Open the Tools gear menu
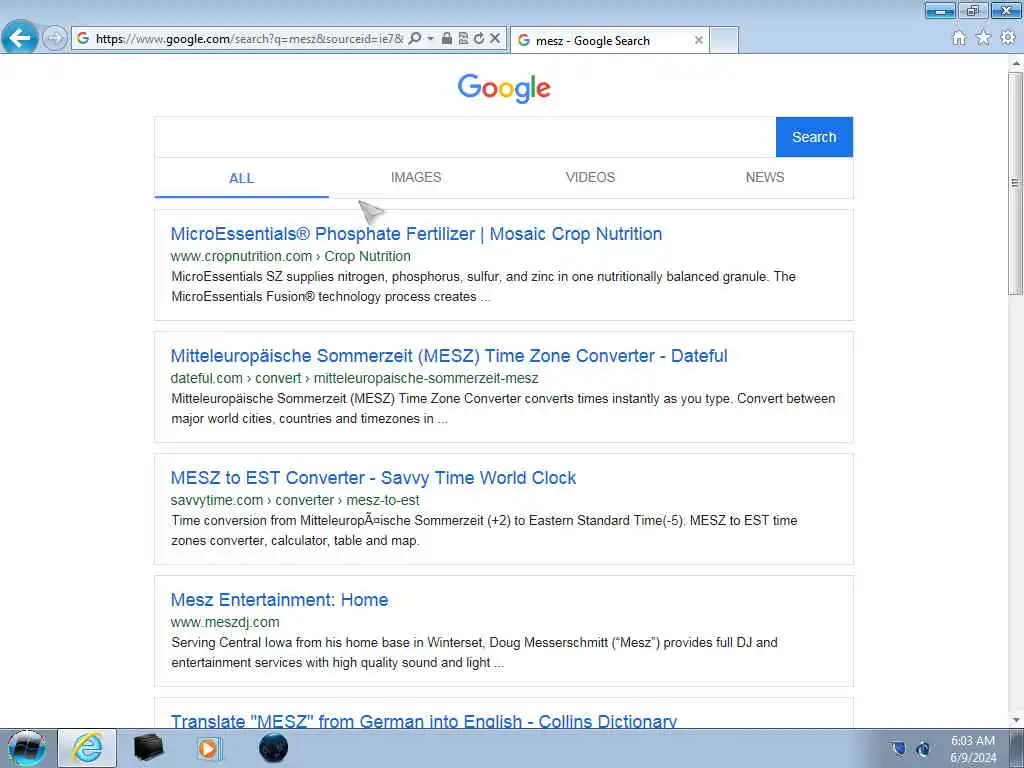 click(x=1008, y=38)
